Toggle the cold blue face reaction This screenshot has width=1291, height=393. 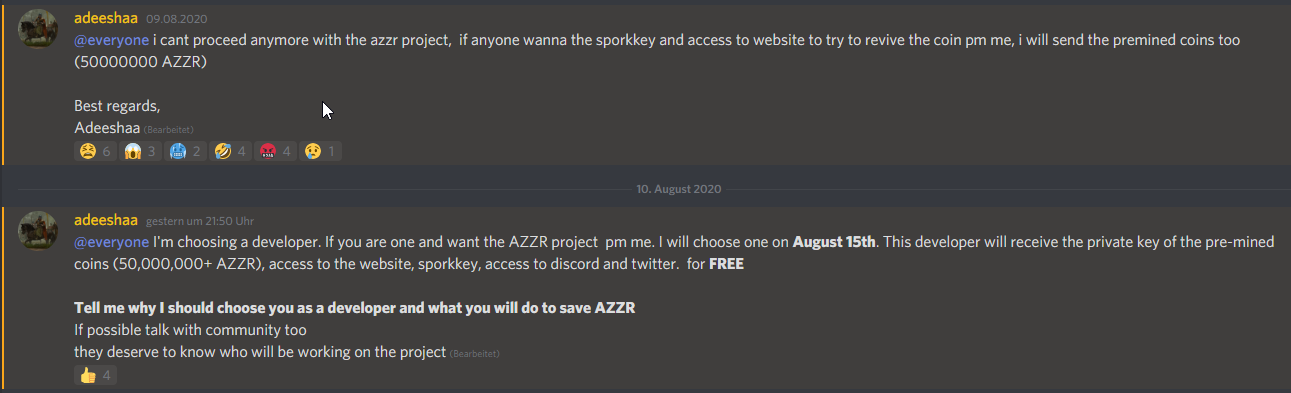click(186, 152)
